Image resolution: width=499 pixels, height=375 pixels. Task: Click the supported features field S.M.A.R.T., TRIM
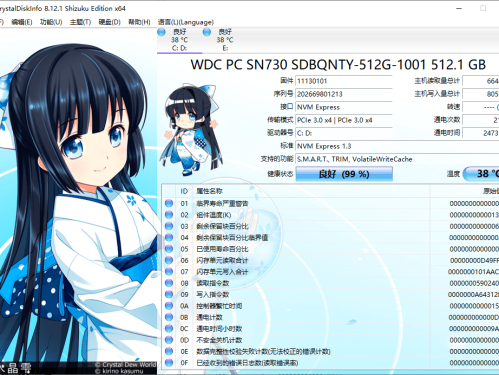[x=397, y=159]
